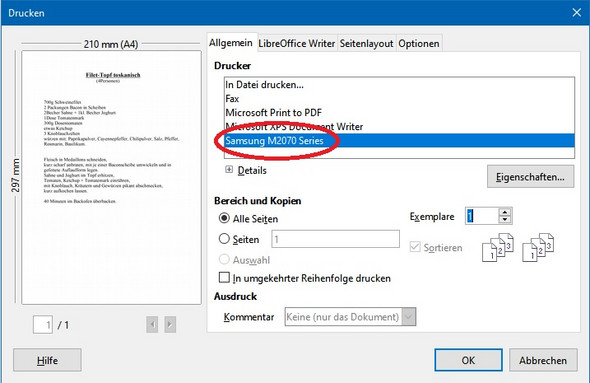Click the Exemplare copies field
The image size is (590, 383).
[x=482, y=216]
